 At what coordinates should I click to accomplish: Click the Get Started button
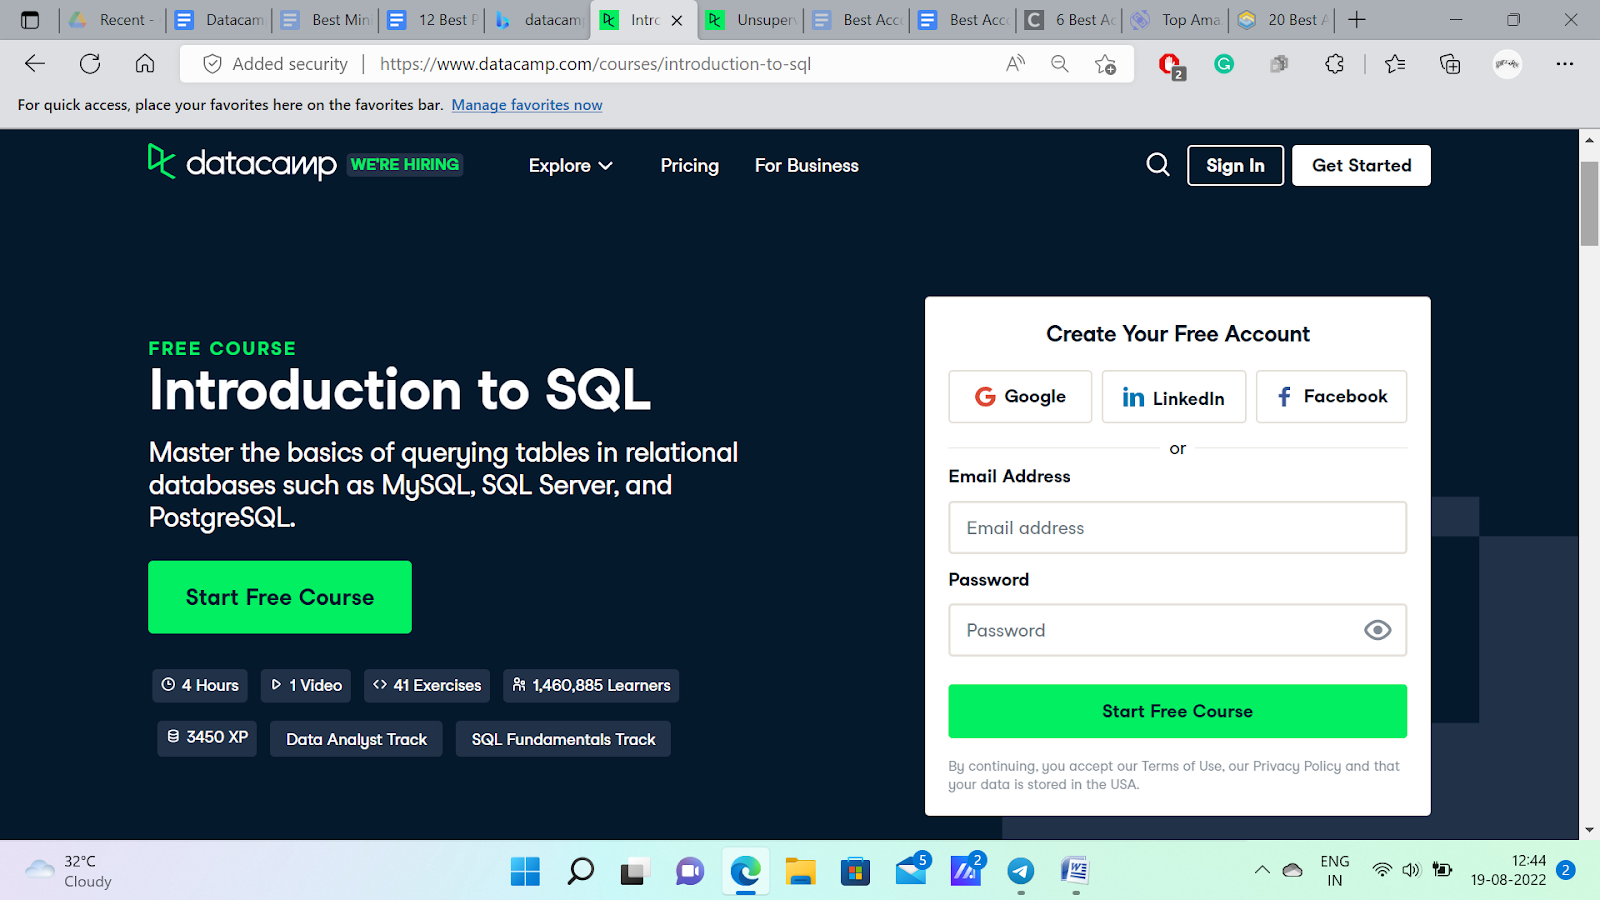point(1361,166)
